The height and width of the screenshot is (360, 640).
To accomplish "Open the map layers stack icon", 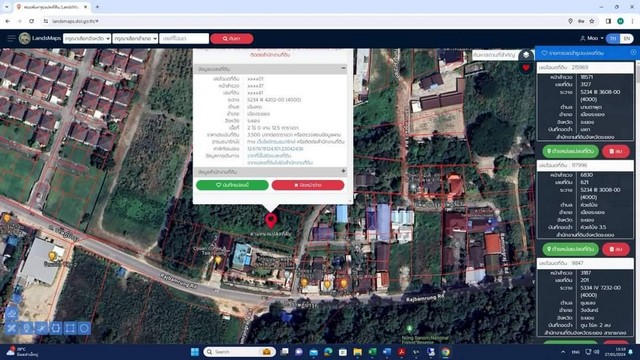I will (526, 55).
